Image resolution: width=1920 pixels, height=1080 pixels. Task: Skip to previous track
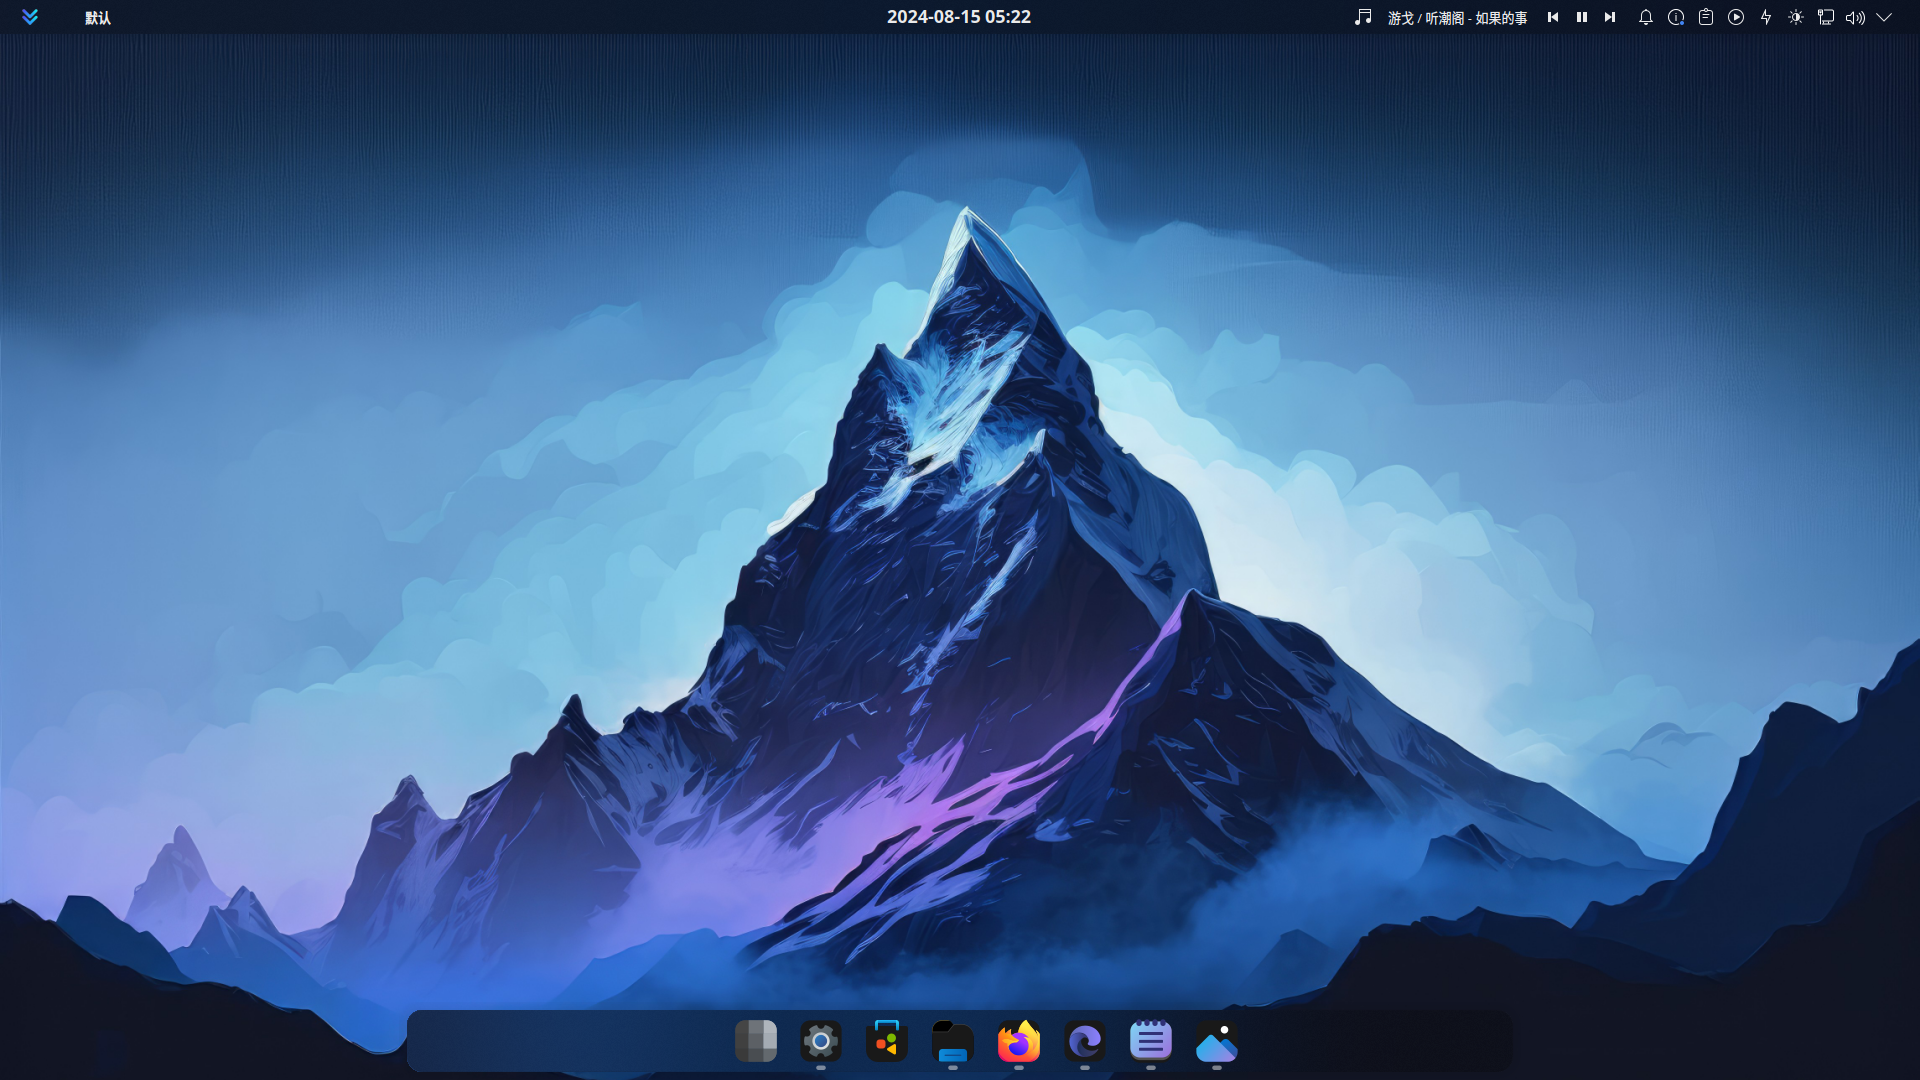(x=1553, y=17)
